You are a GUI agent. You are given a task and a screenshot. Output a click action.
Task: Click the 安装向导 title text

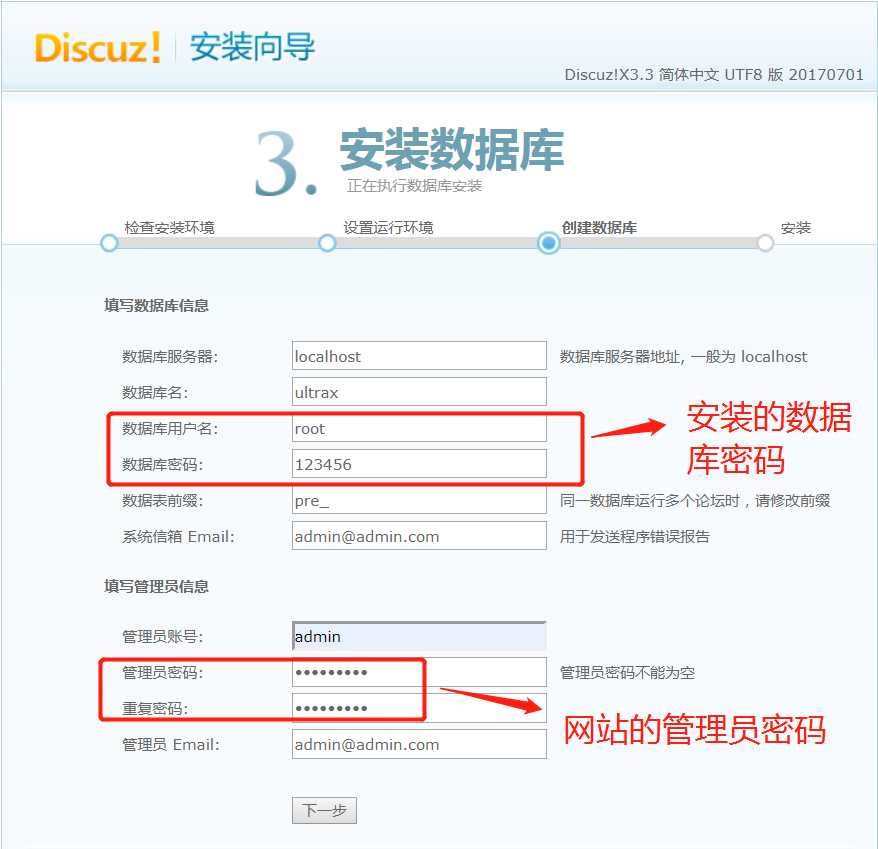[x=253, y=46]
